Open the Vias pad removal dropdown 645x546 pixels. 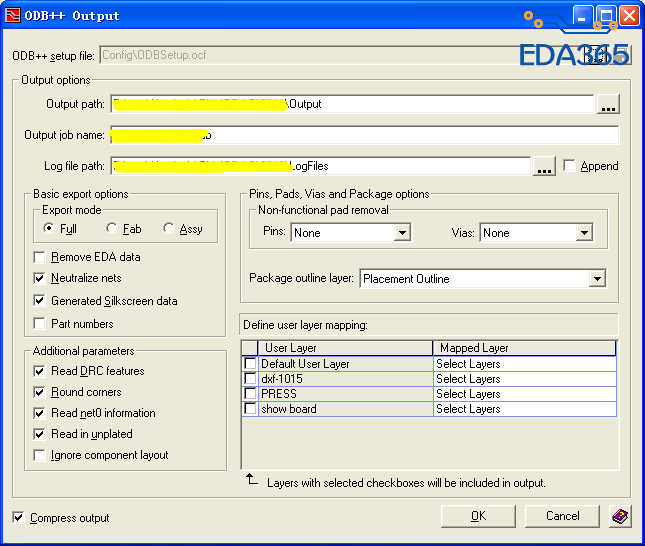click(x=584, y=233)
